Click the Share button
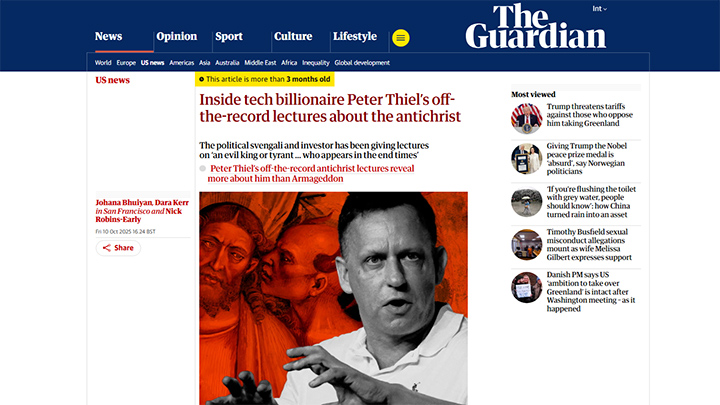Viewport: 720px width, 405px height. coord(118,247)
